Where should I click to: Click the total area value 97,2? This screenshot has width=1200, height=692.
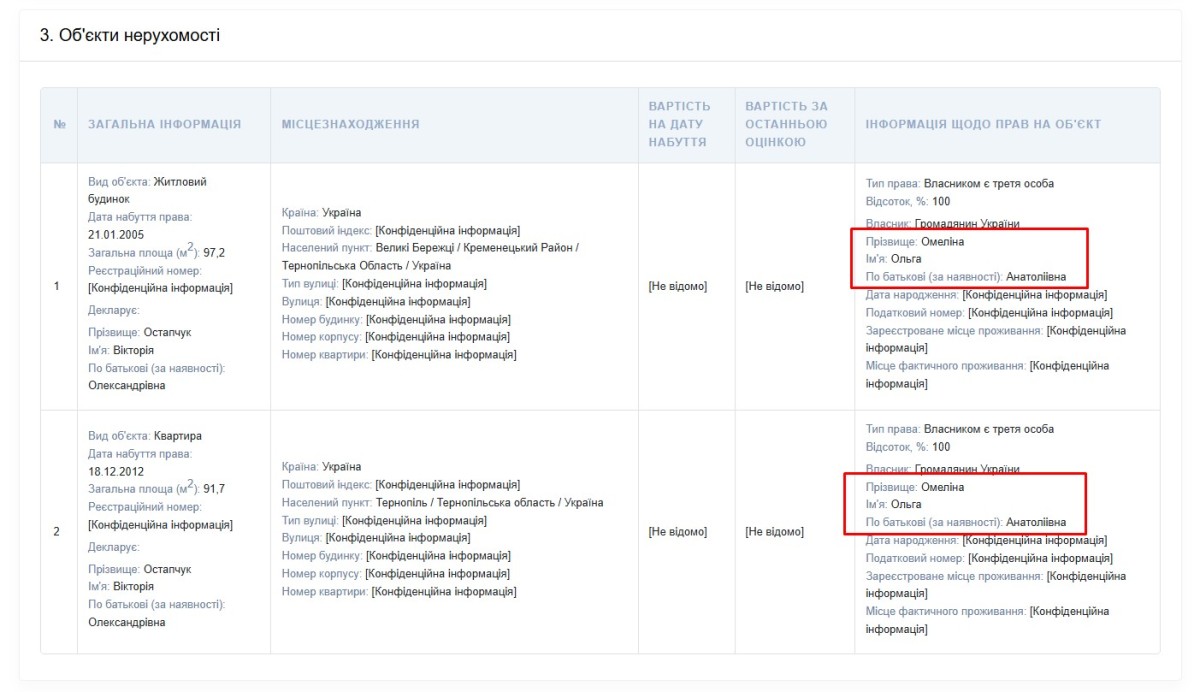click(214, 253)
